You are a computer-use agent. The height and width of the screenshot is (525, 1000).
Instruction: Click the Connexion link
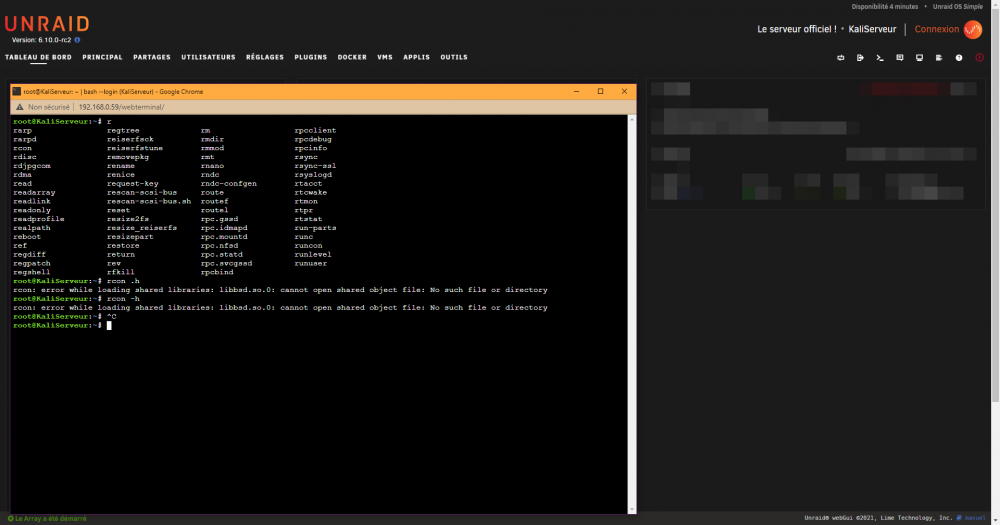[x=937, y=29]
